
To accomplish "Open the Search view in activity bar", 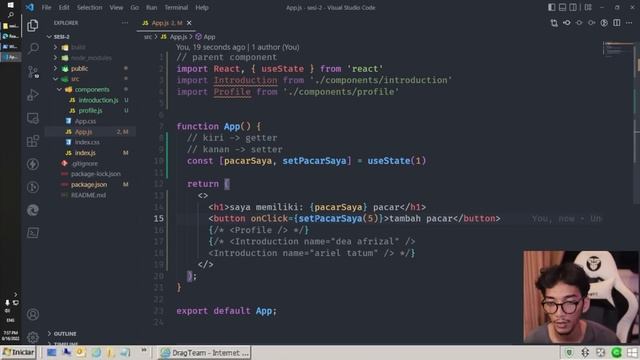I will (33, 49).
